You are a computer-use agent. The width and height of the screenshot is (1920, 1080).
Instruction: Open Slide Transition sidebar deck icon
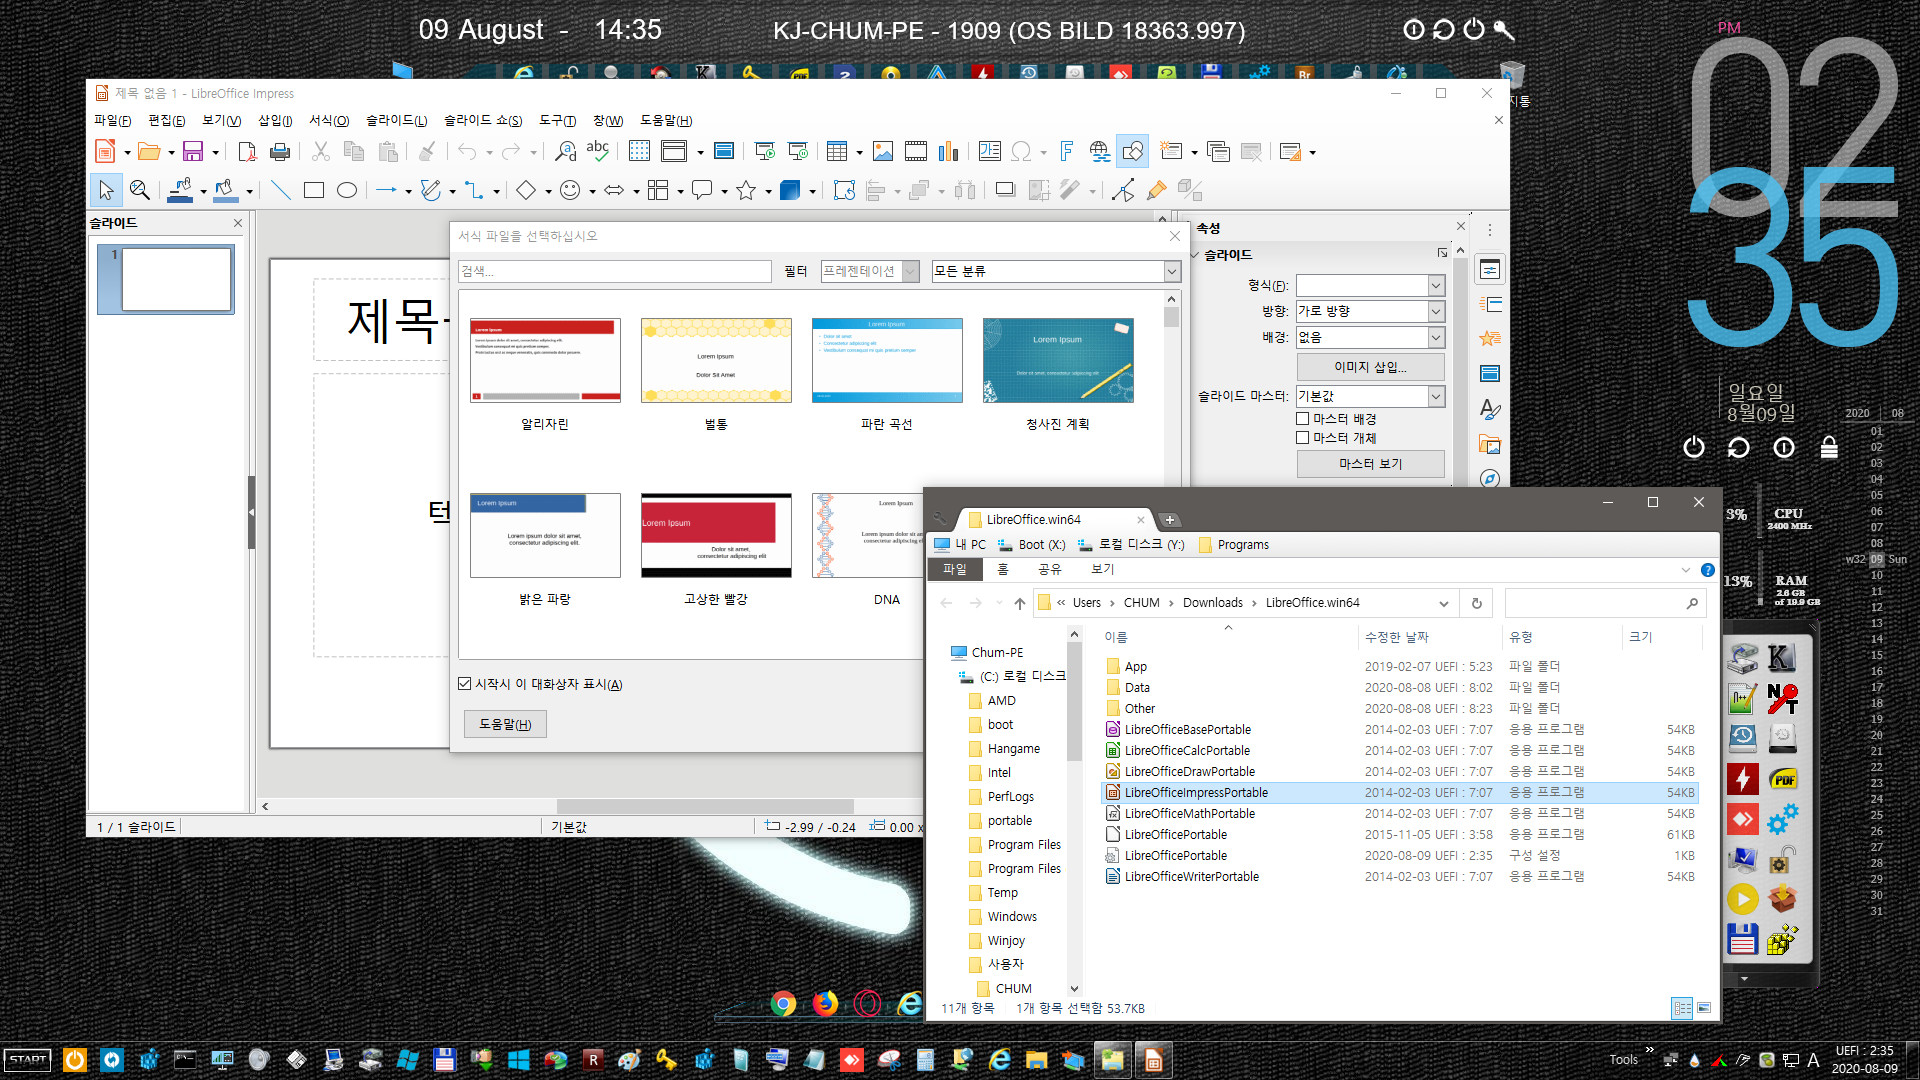click(x=1490, y=304)
